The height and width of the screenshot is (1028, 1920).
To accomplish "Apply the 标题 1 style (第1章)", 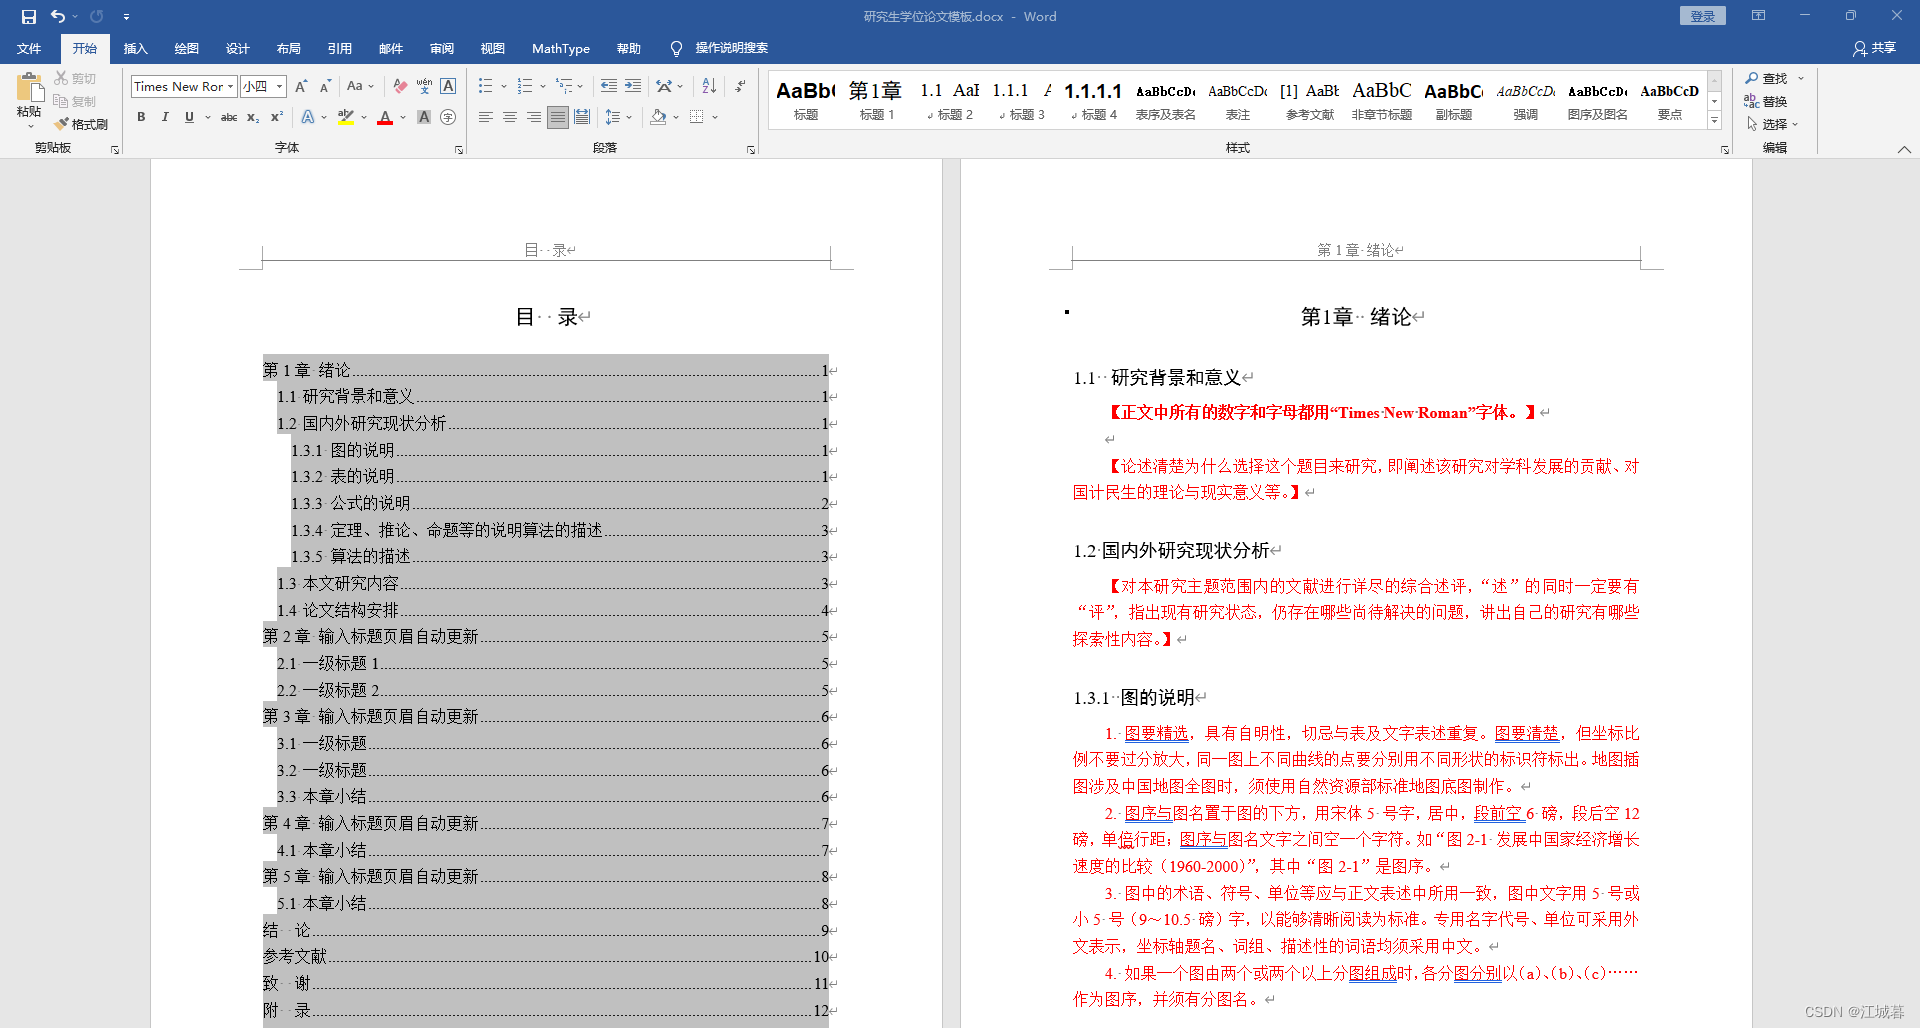I will click(x=876, y=99).
